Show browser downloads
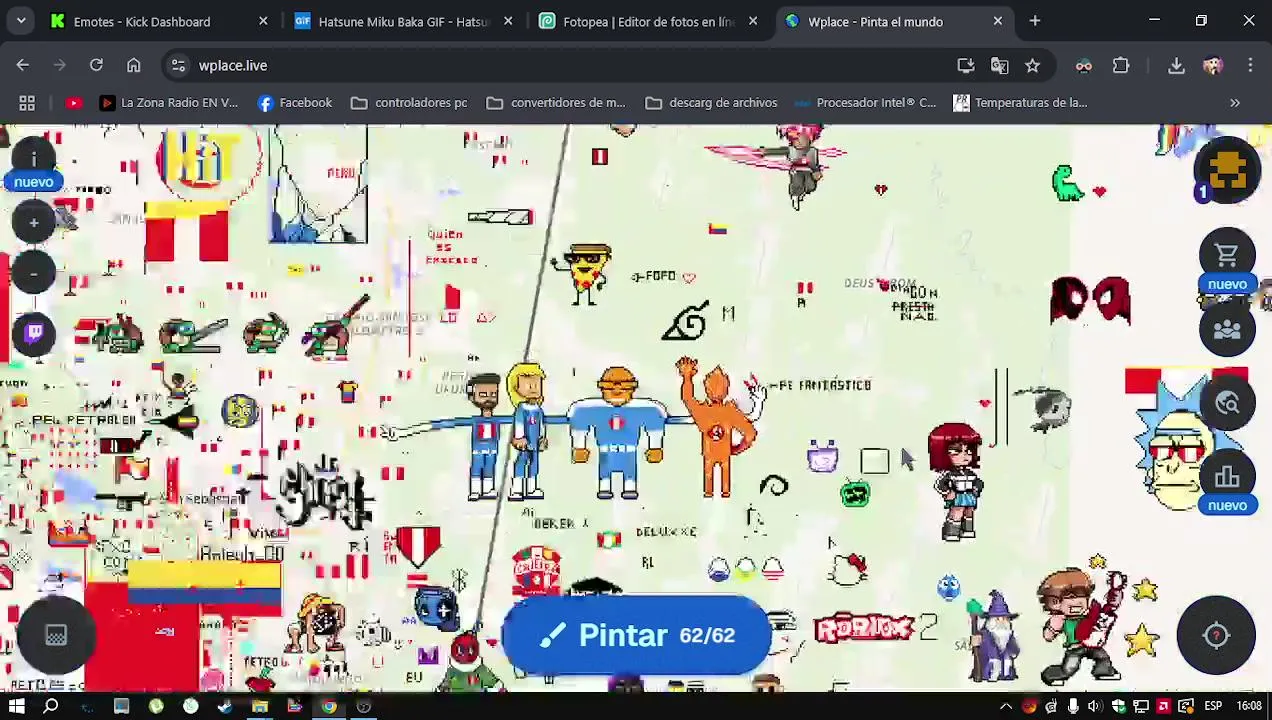The image size is (1272, 720). click(x=1176, y=65)
